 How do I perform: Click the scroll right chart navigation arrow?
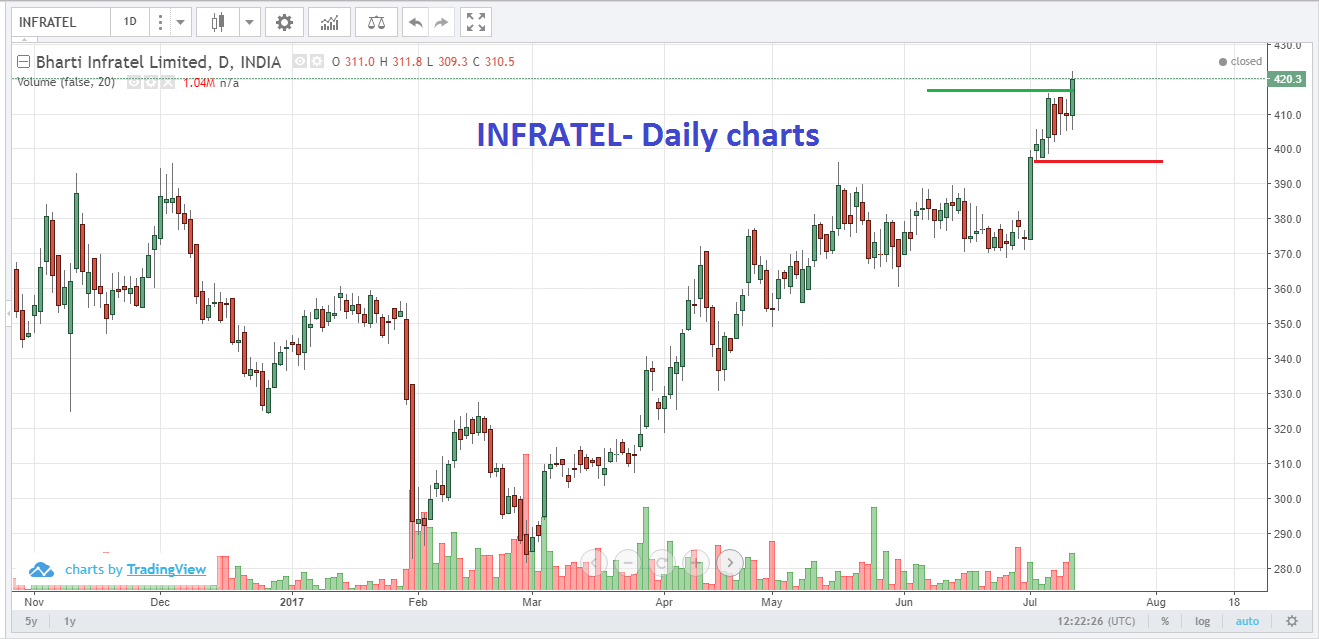click(x=730, y=562)
